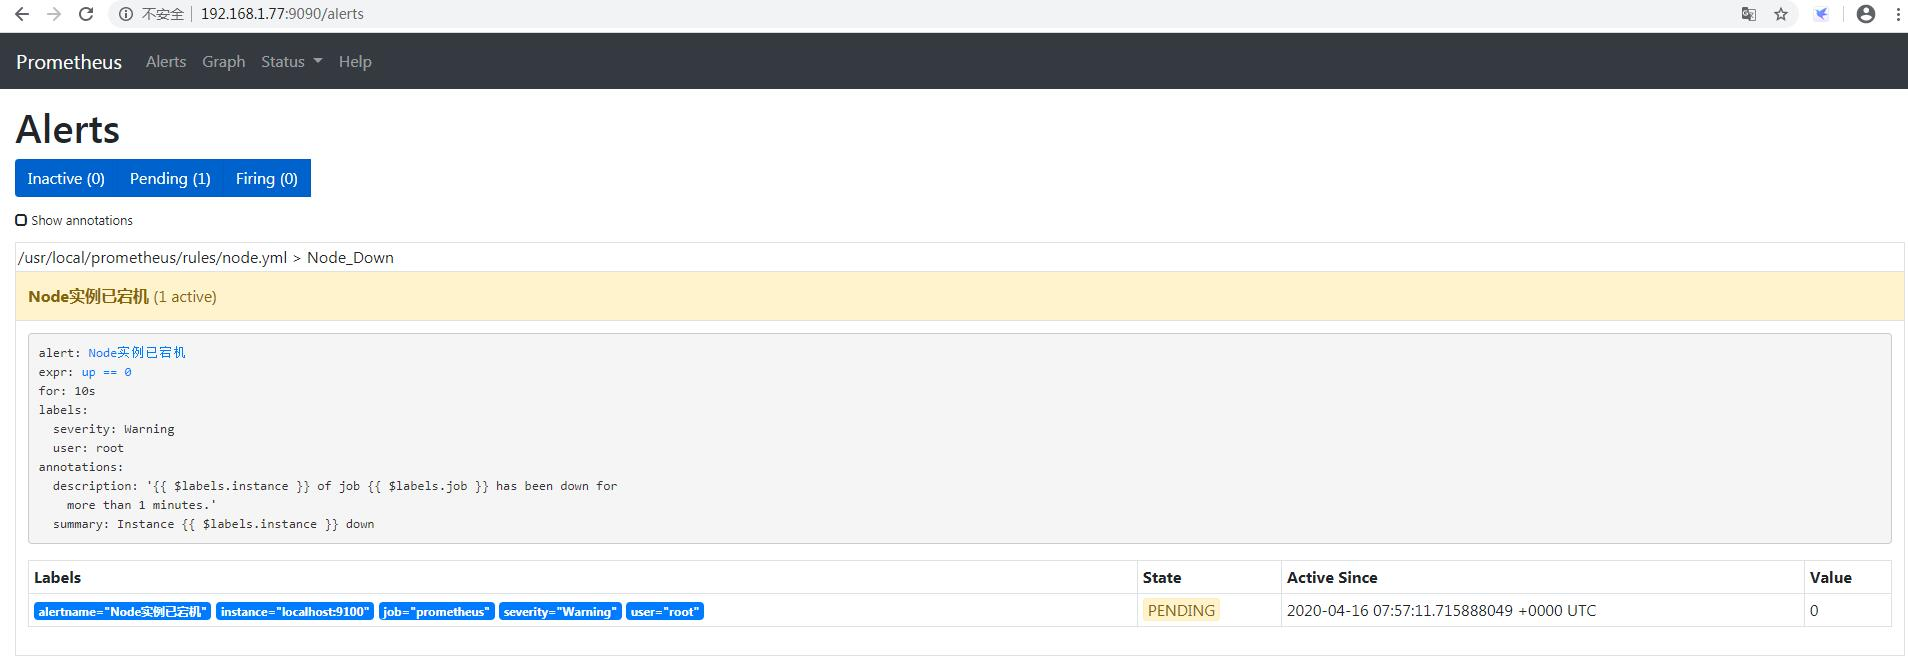Reload the page with the refresh icon
Viewport: 1908px width, 662px height.
[x=86, y=14]
